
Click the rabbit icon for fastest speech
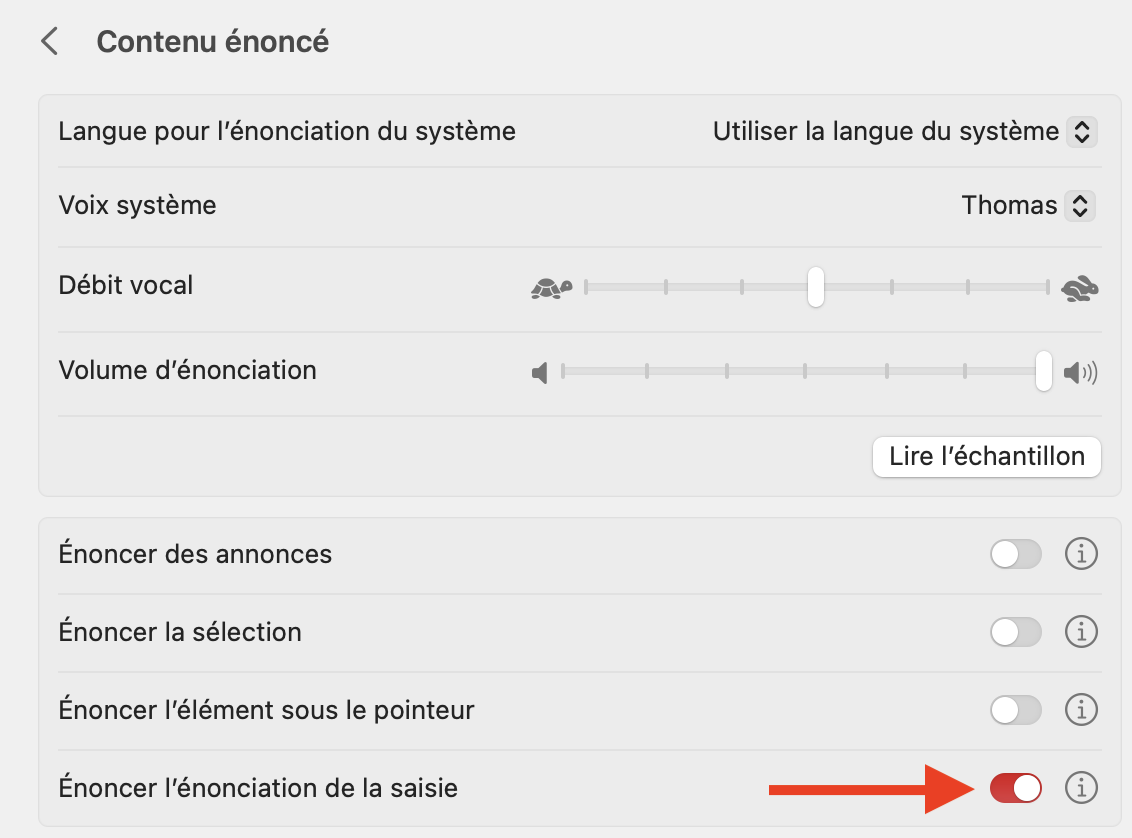pyautogui.click(x=1080, y=288)
